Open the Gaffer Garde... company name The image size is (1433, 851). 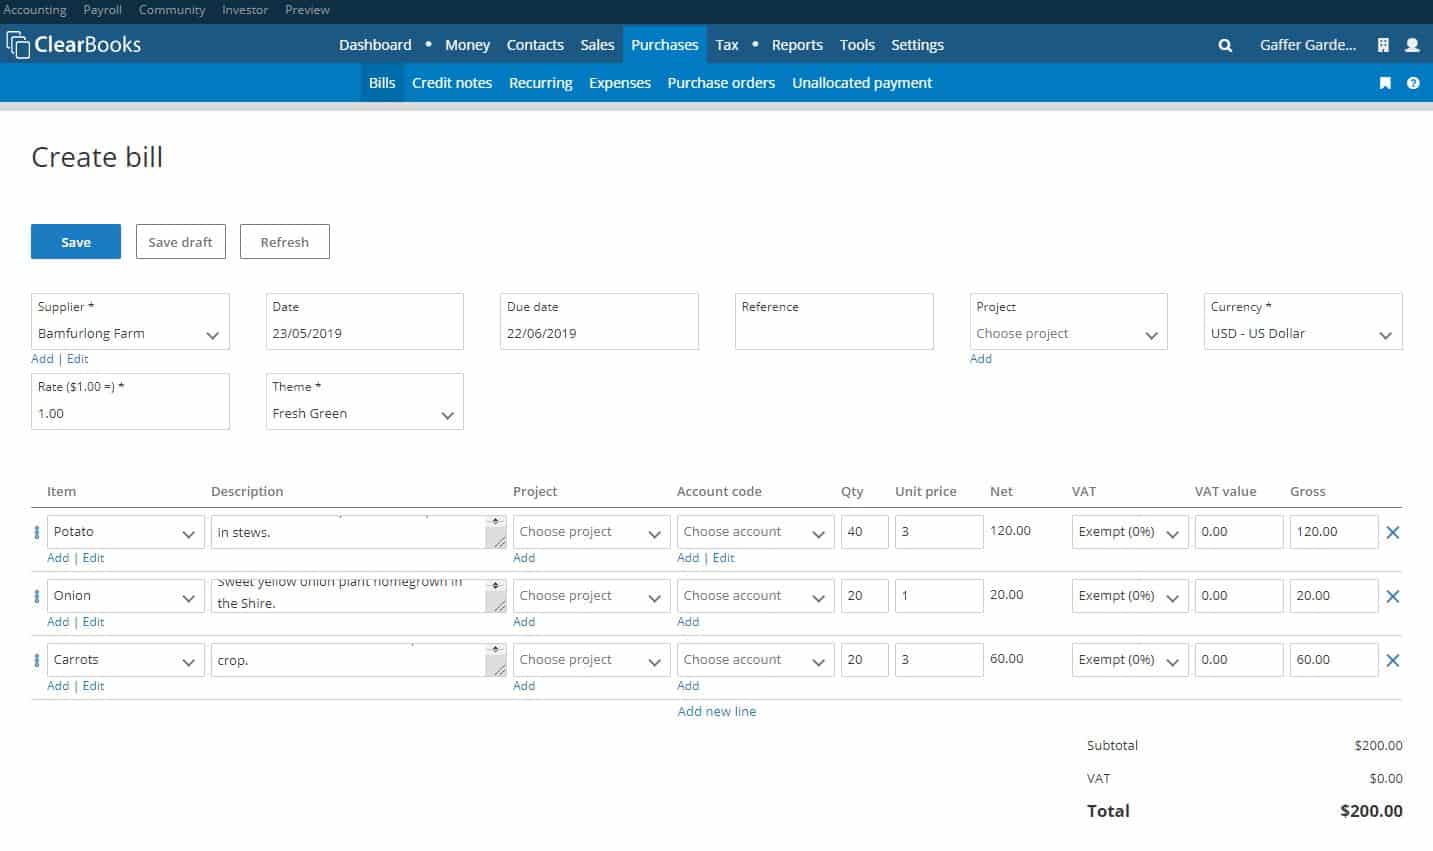1308,45
